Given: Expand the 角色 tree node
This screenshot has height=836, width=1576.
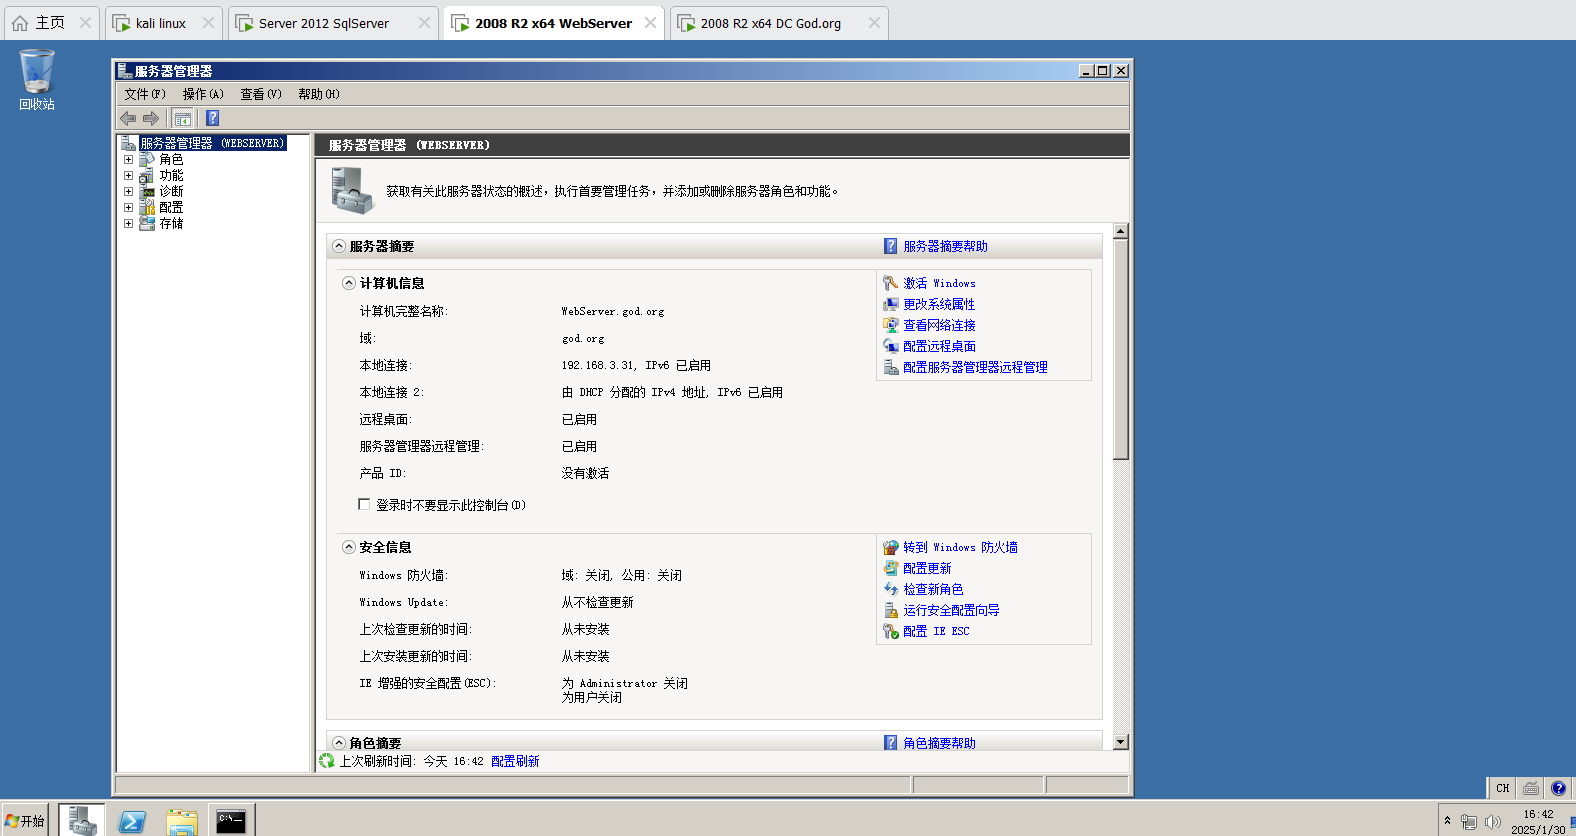Looking at the screenshot, I should pos(128,159).
